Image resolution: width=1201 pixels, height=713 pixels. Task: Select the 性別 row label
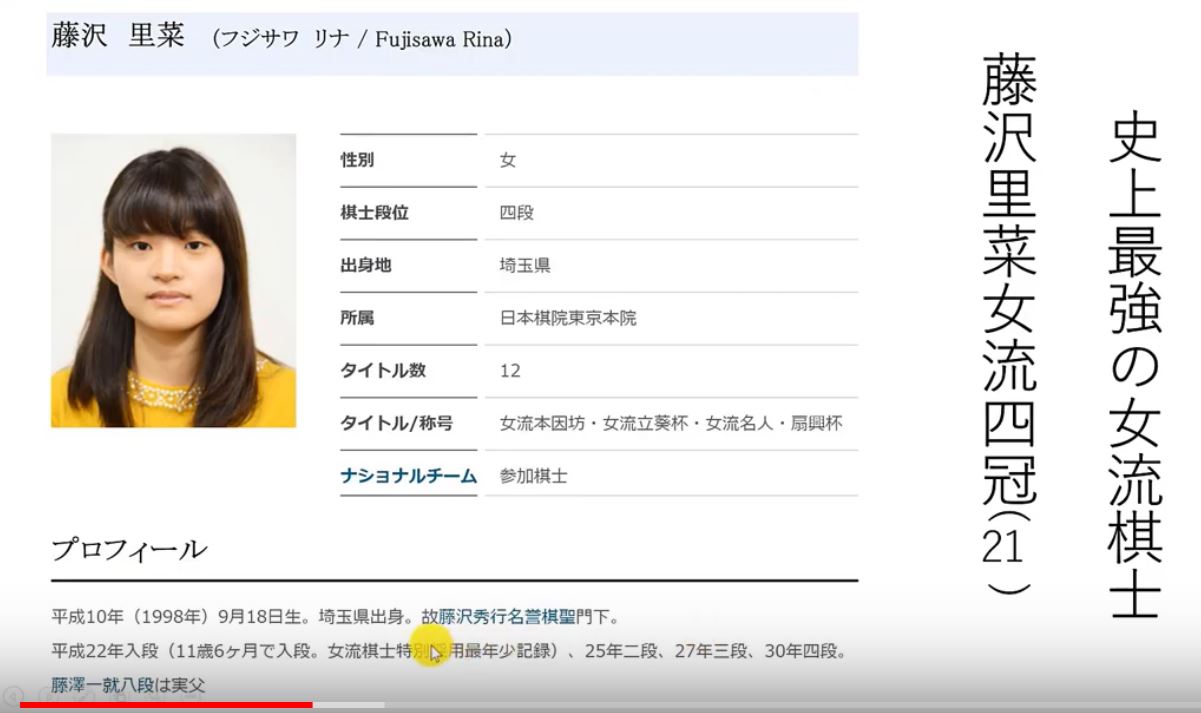click(357, 160)
